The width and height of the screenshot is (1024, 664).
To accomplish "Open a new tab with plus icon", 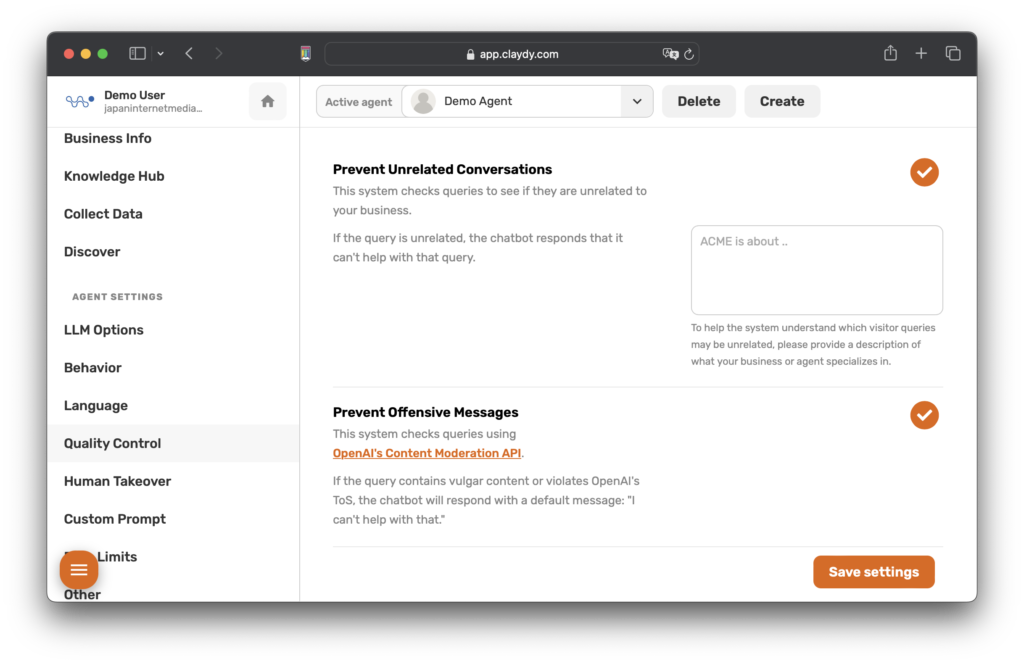I will 921,54.
